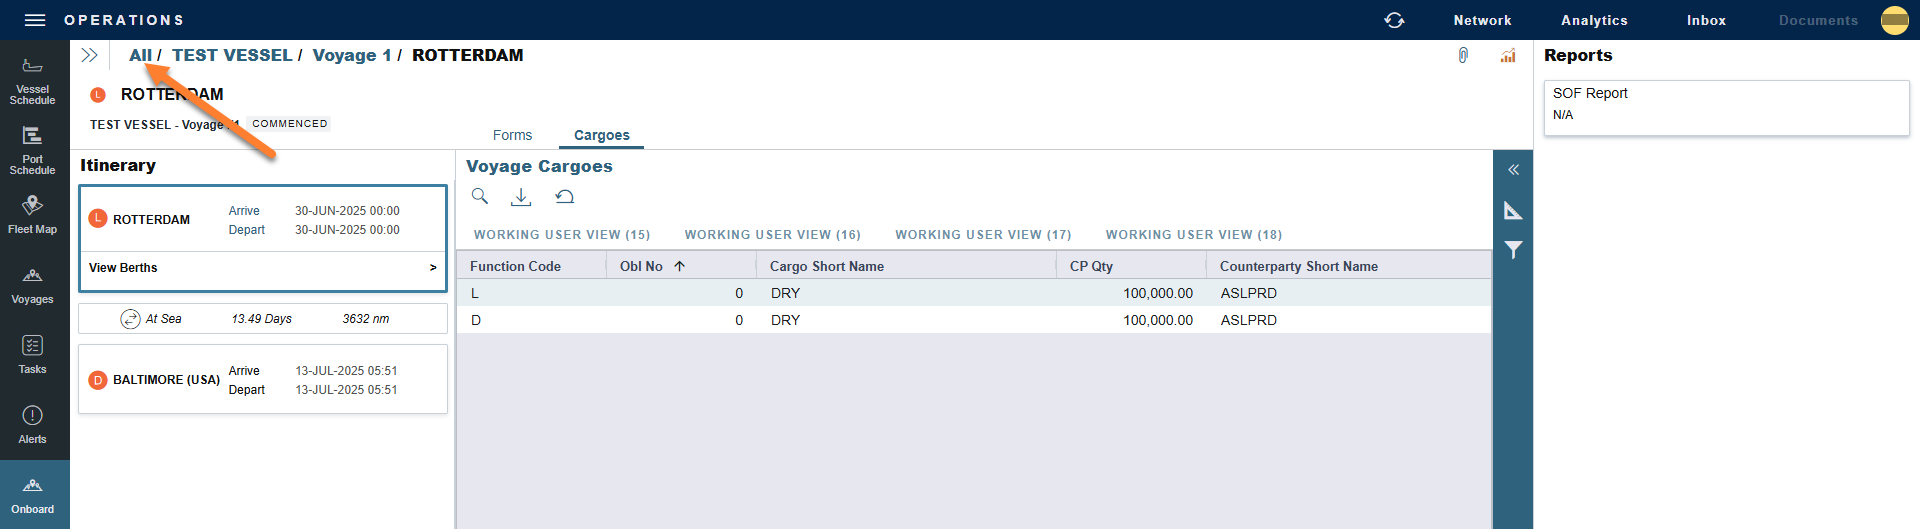Select Working User View (15)
The image size is (1920, 529).
(x=562, y=235)
